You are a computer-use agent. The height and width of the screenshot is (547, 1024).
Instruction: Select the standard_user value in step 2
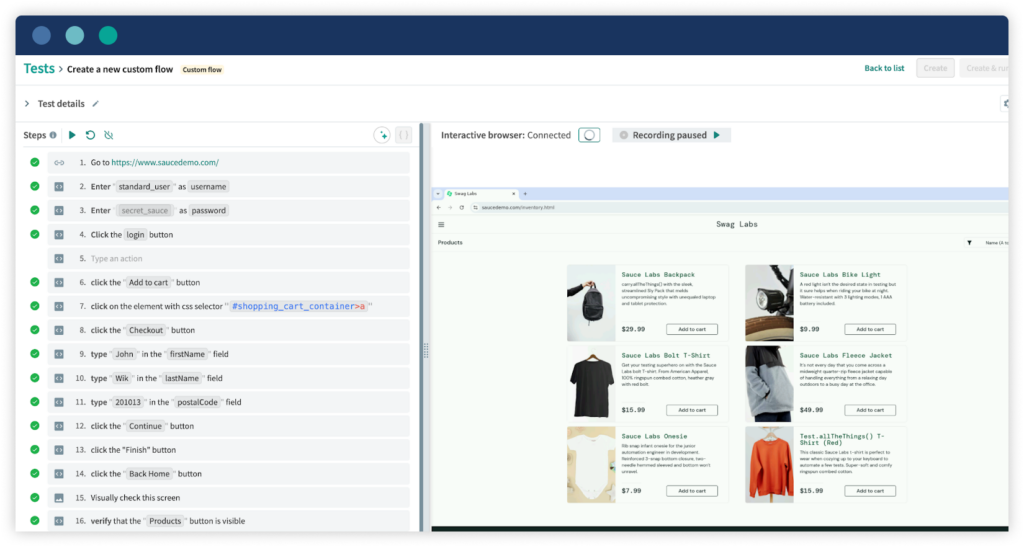pos(144,187)
